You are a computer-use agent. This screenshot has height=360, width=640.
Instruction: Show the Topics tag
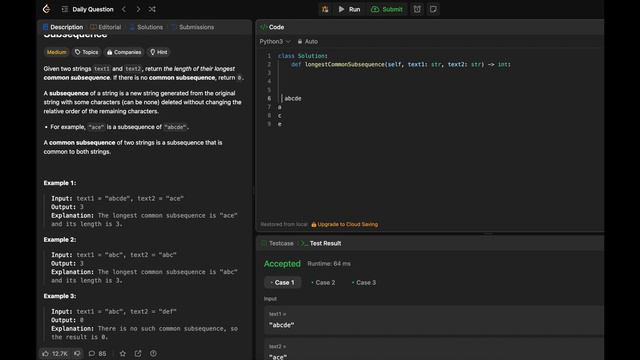point(87,52)
